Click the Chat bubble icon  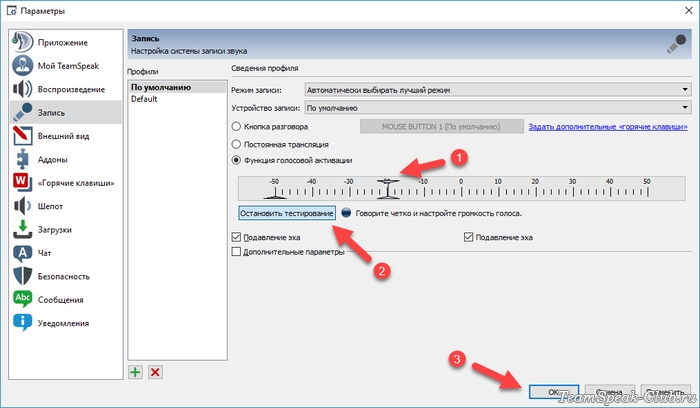pyautogui.click(x=22, y=253)
